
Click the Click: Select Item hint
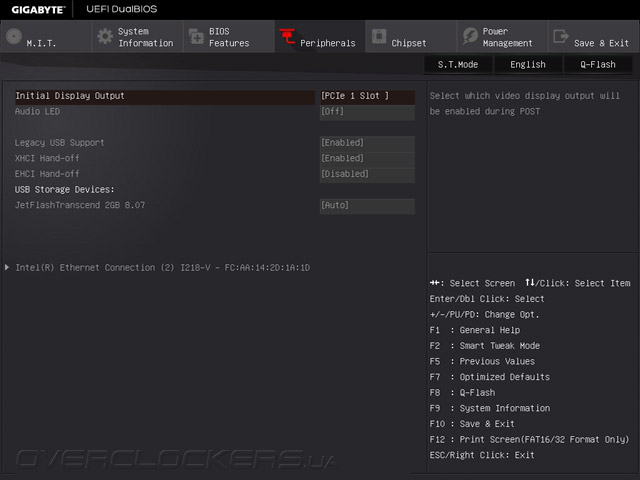coord(578,283)
